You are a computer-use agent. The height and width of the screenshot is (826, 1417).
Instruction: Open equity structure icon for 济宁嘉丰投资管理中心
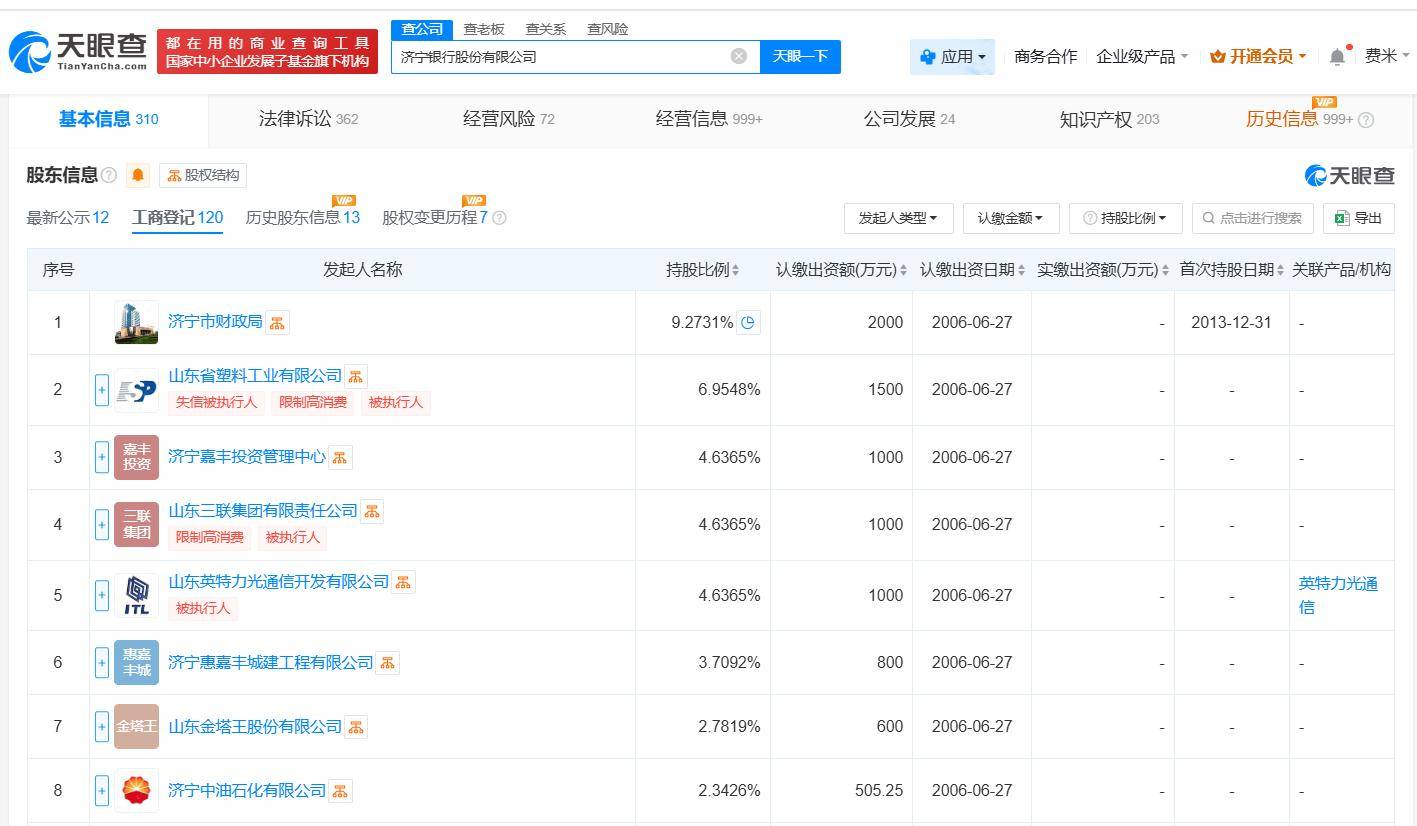[340, 457]
